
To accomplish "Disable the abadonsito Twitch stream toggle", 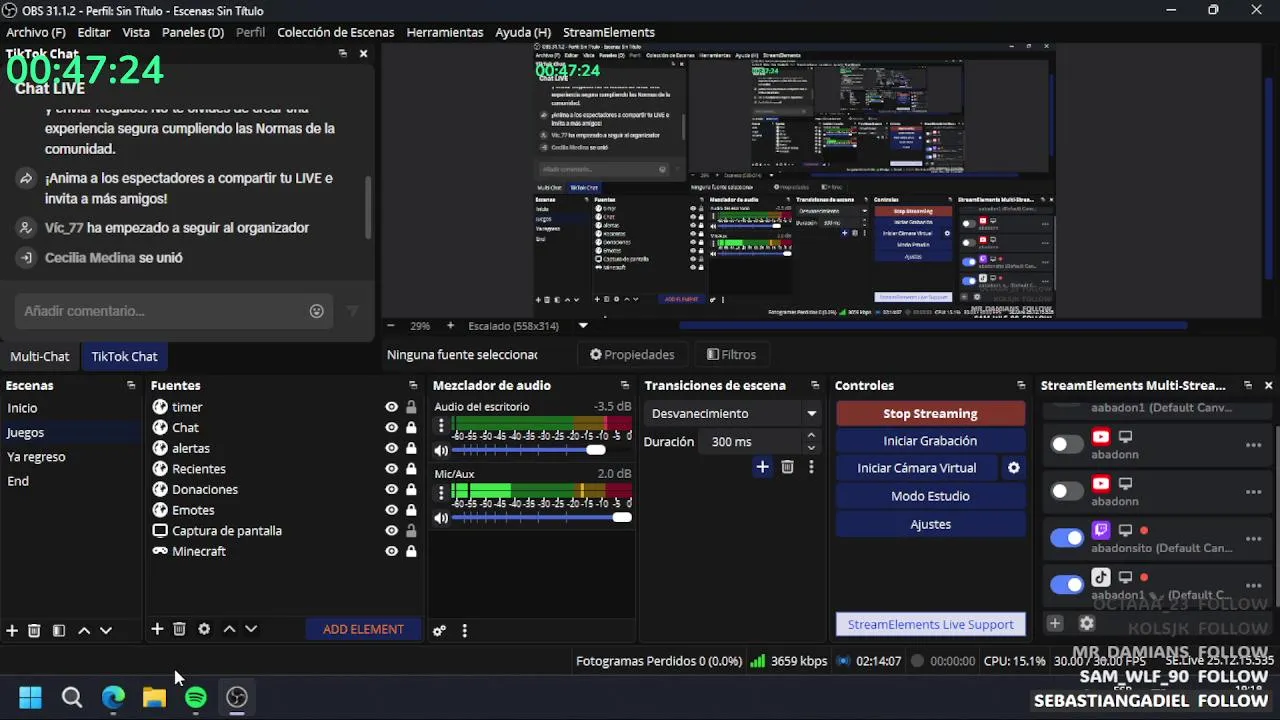I will (x=1067, y=538).
